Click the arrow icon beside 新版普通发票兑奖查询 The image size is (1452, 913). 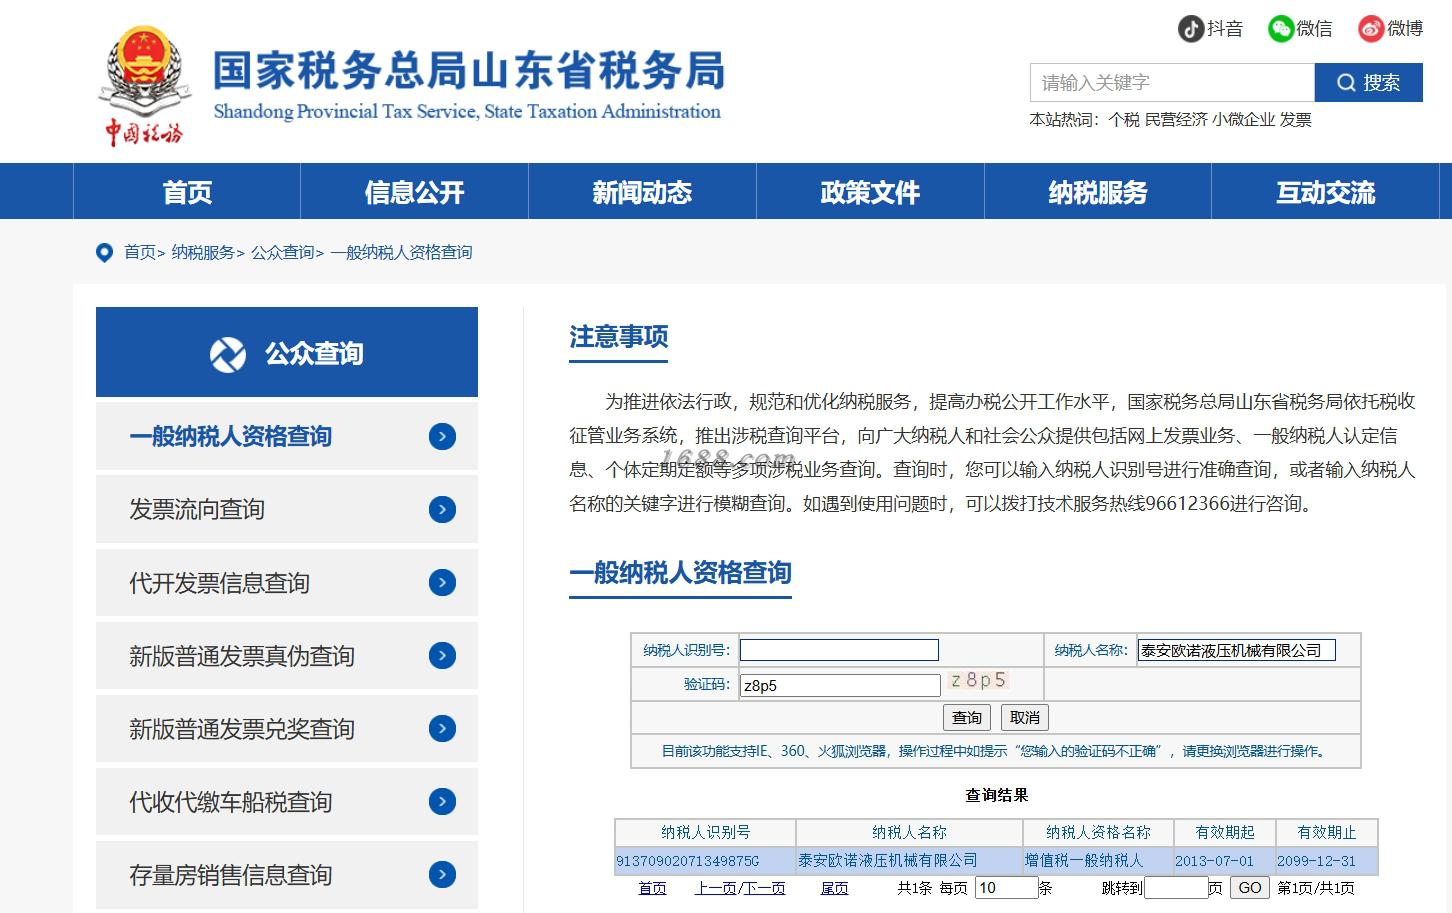(x=442, y=729)
